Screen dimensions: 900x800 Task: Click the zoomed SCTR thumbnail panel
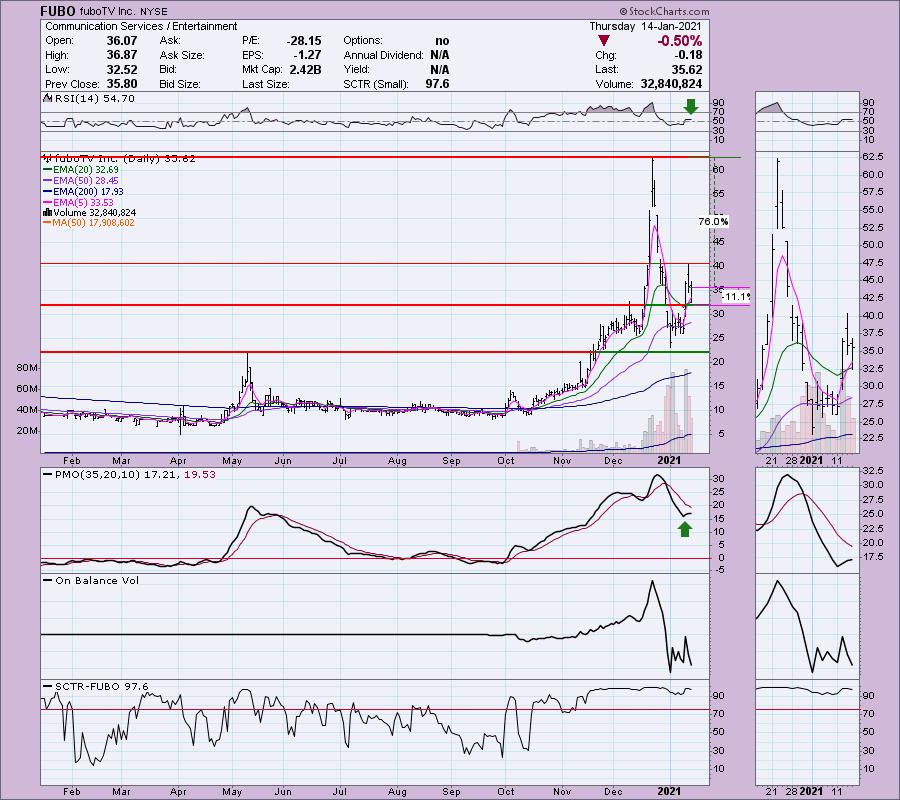tap(807, 732)
